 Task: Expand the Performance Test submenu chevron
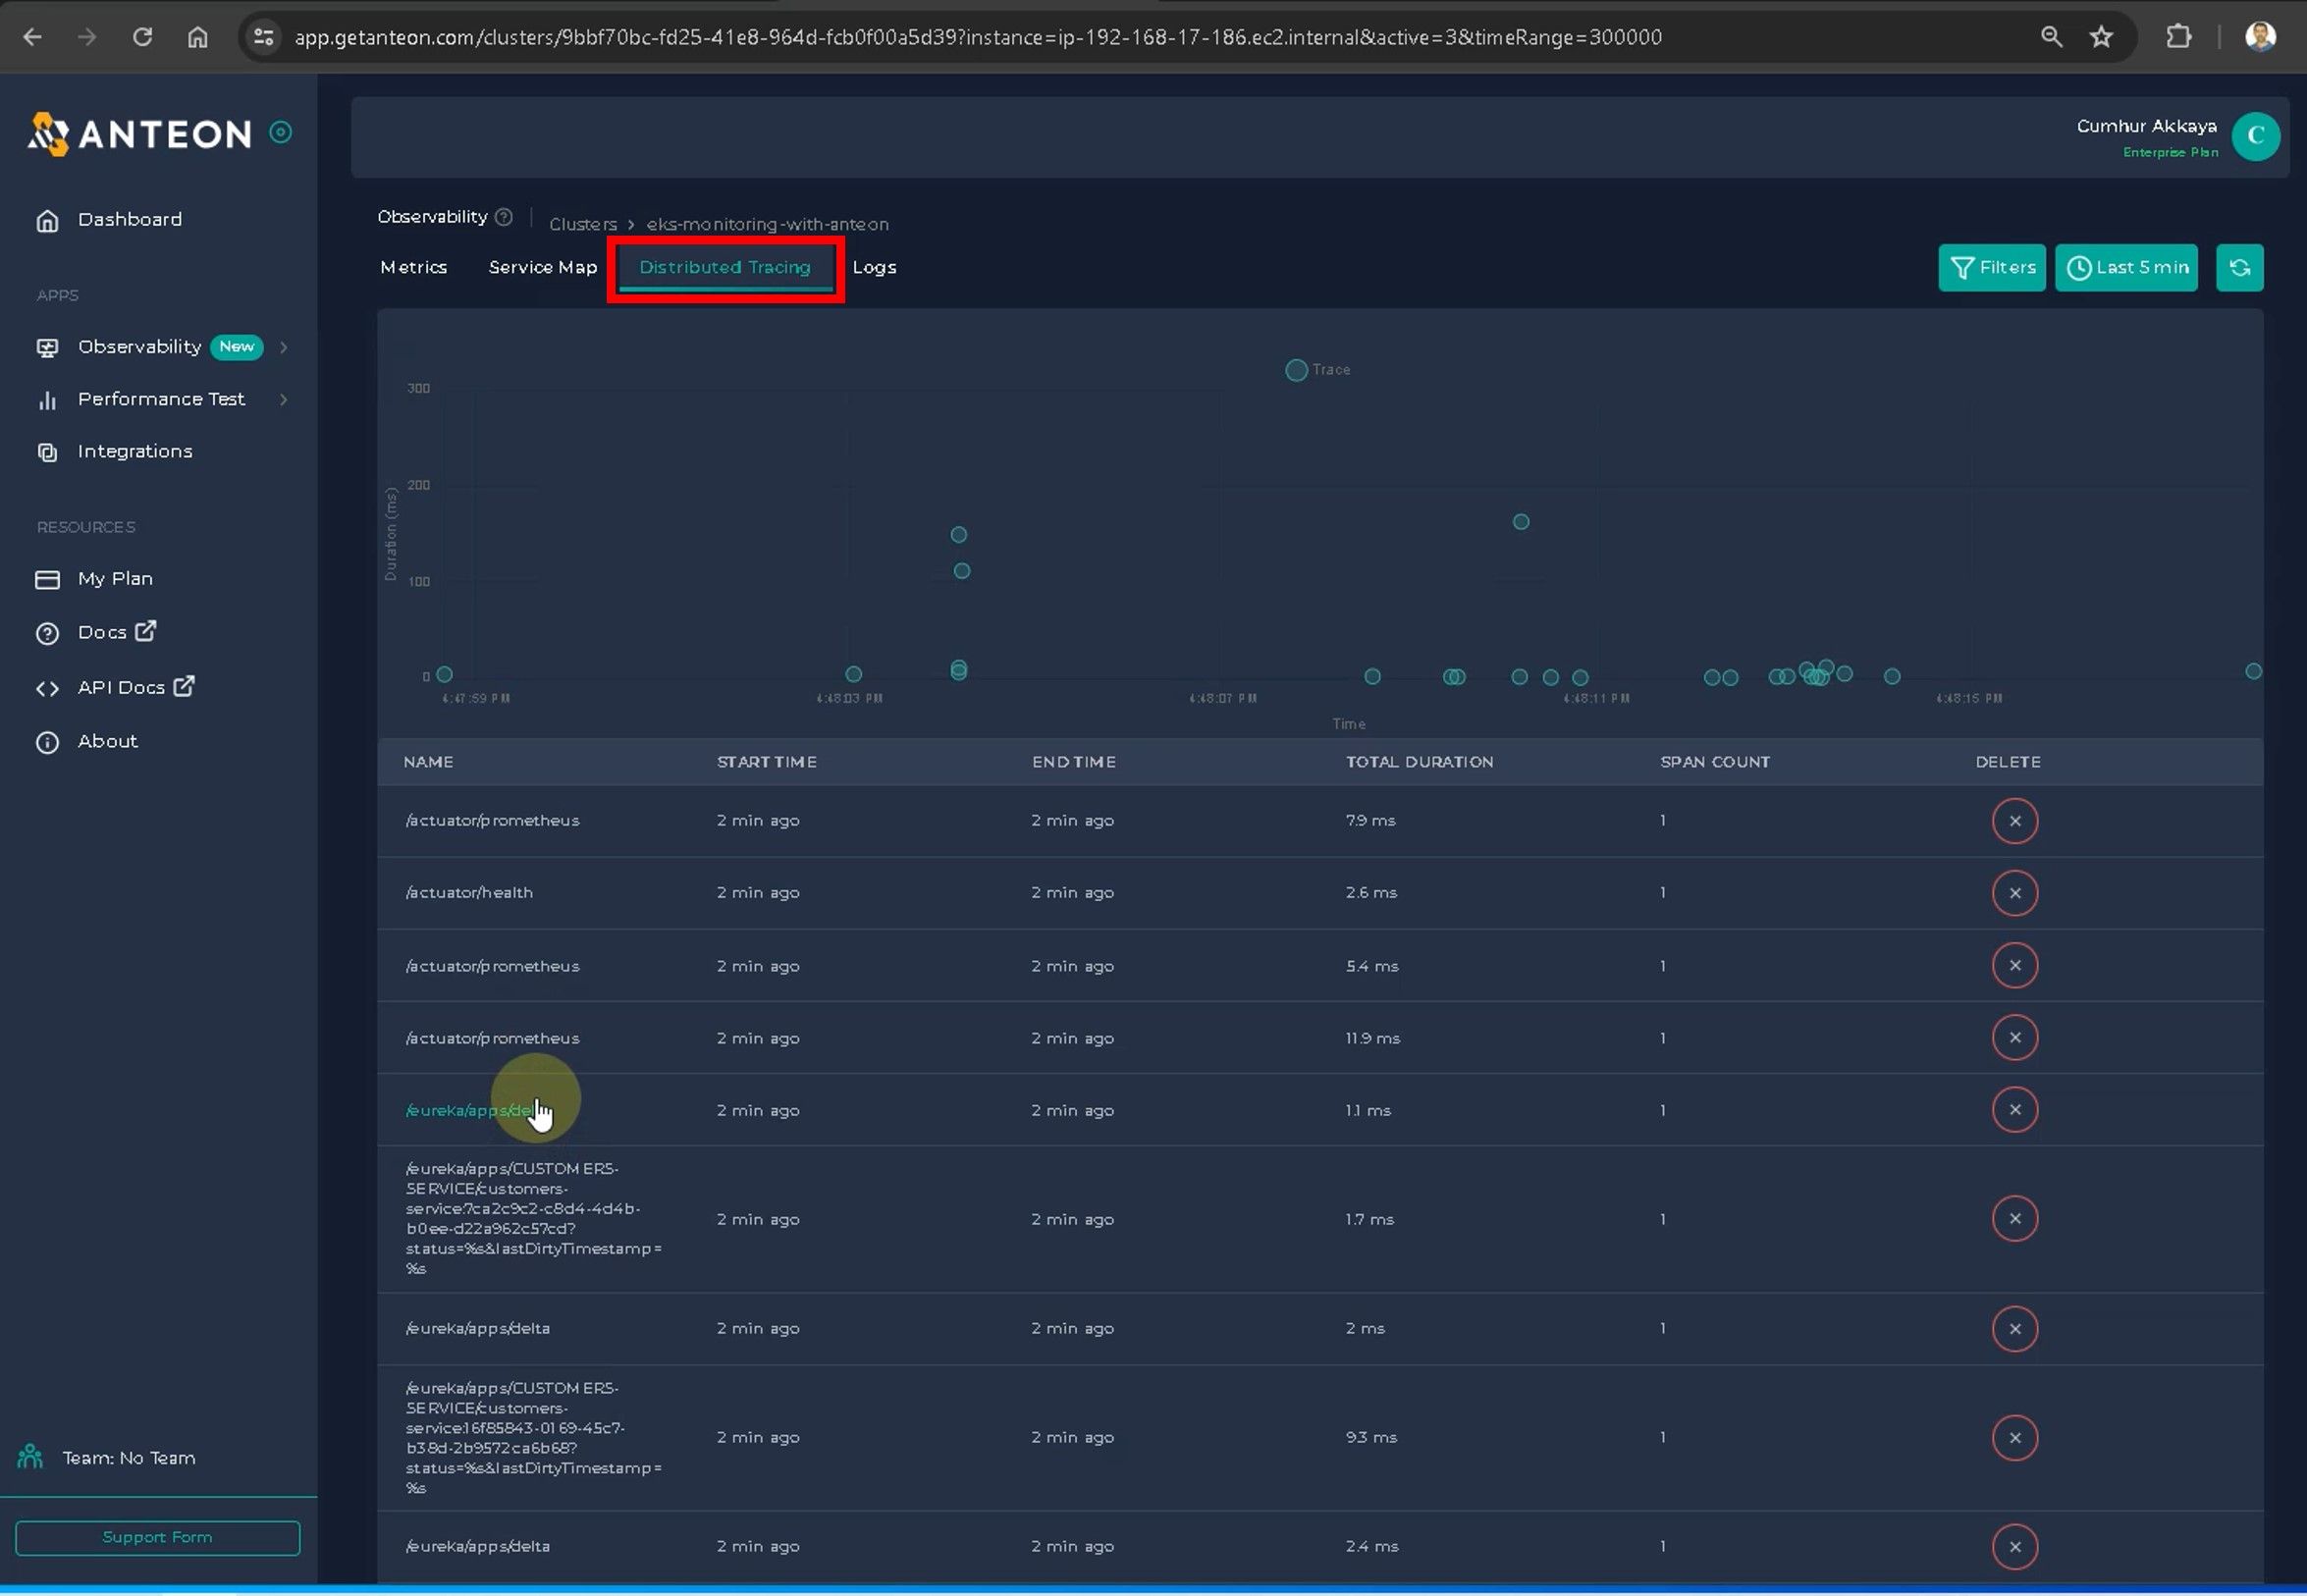pyautogui.click(x=284, y=400)
